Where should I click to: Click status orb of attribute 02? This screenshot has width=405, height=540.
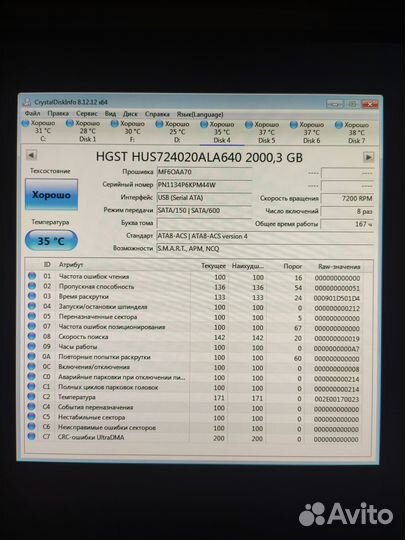pyautogui.click(x=32, y=286)
